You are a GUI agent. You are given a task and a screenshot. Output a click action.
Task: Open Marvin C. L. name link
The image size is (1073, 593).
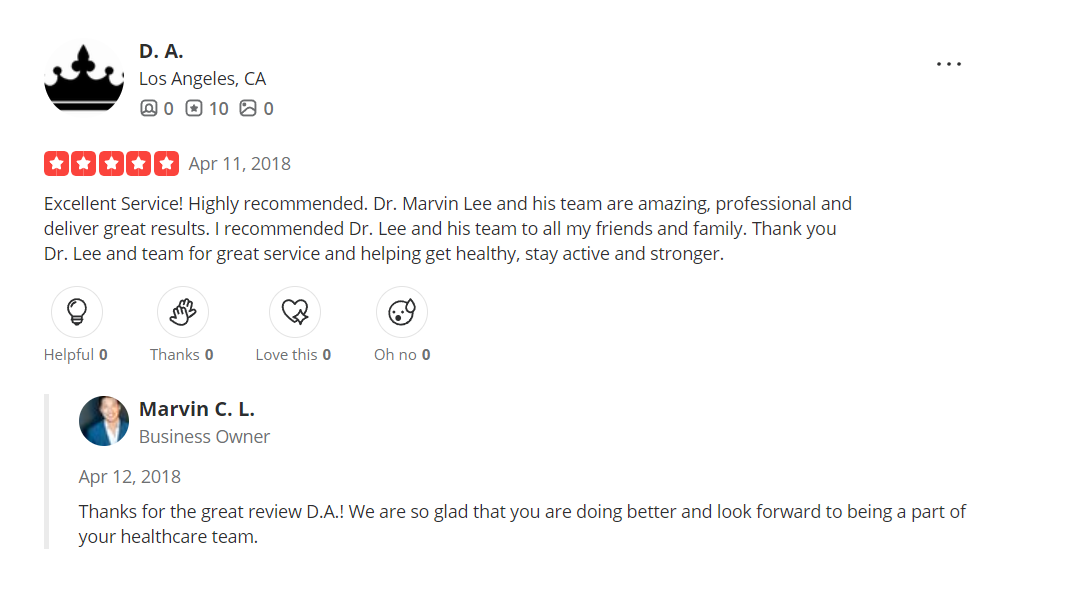tap(196, 409)
